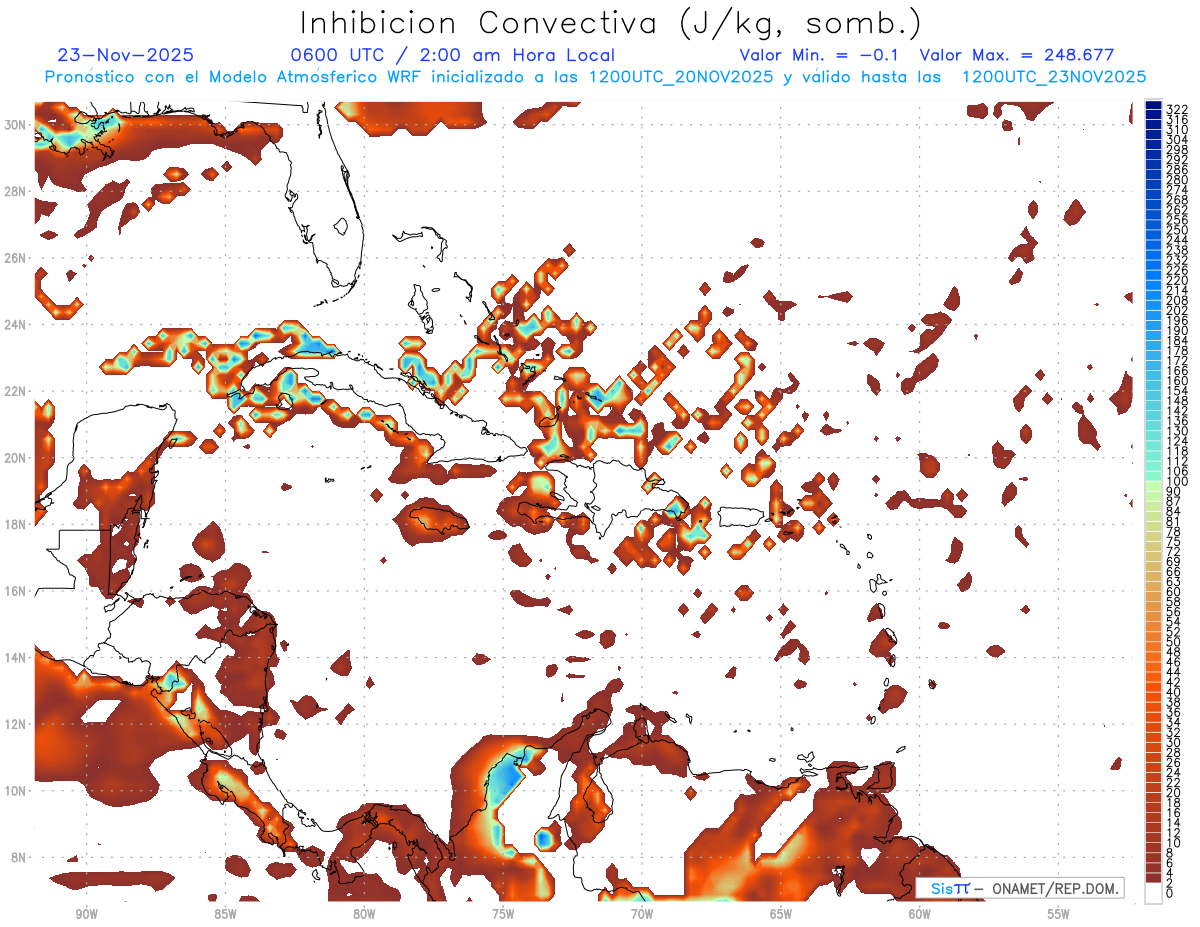This screenshot has width=1200, height=927.
Task: Click the title 'Inhibicion Convectiva (J/kg, somb.)'
Action: 611,23
